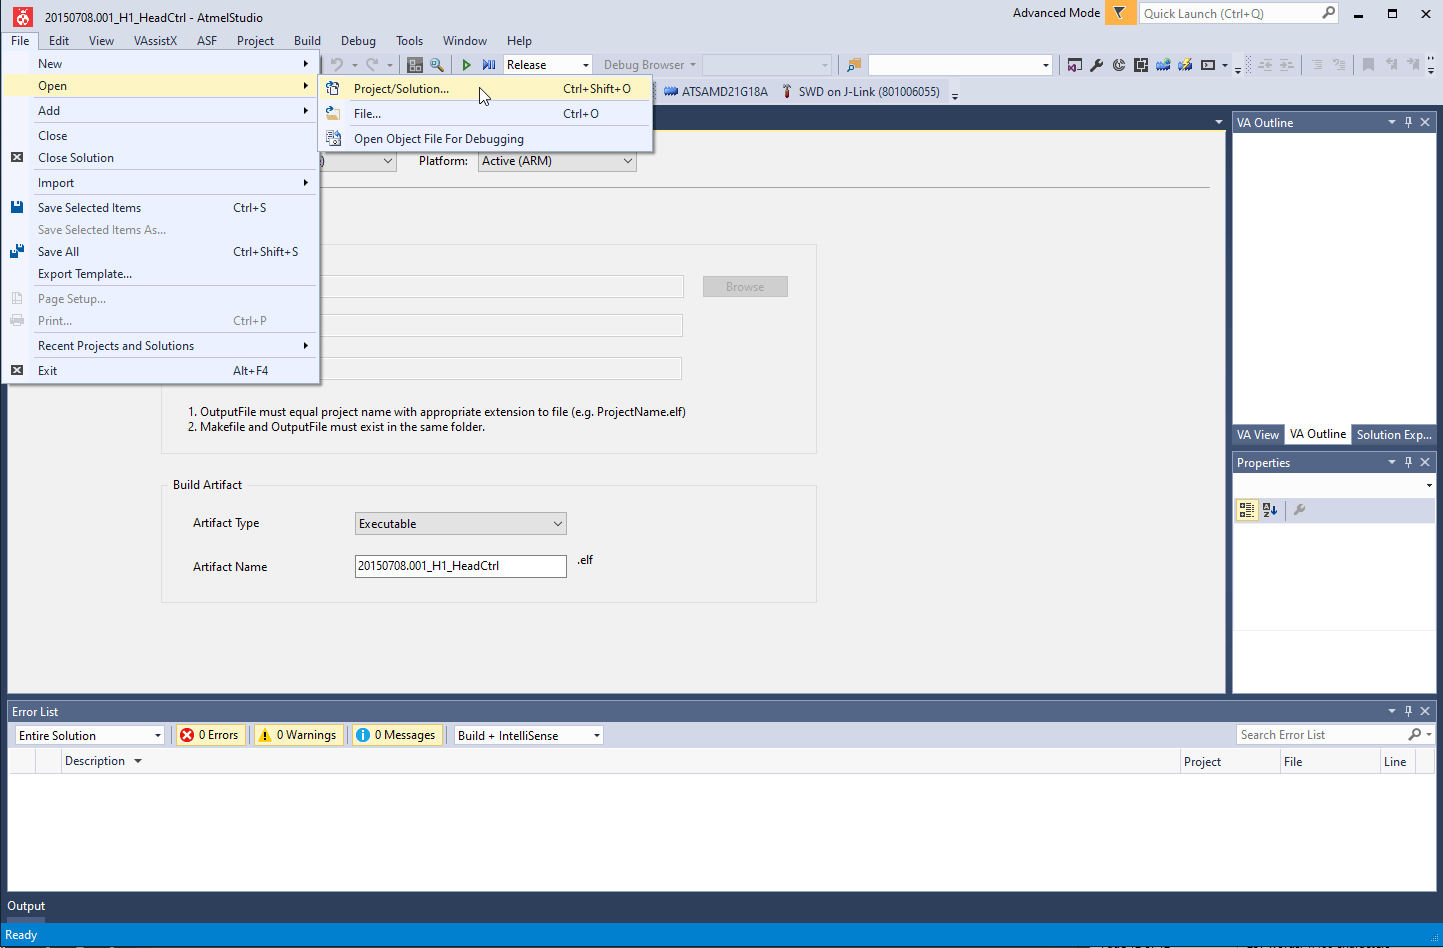Click the Solution Explorer grid toolbar icon
The image size is (1443, 948).
(415, 65)
